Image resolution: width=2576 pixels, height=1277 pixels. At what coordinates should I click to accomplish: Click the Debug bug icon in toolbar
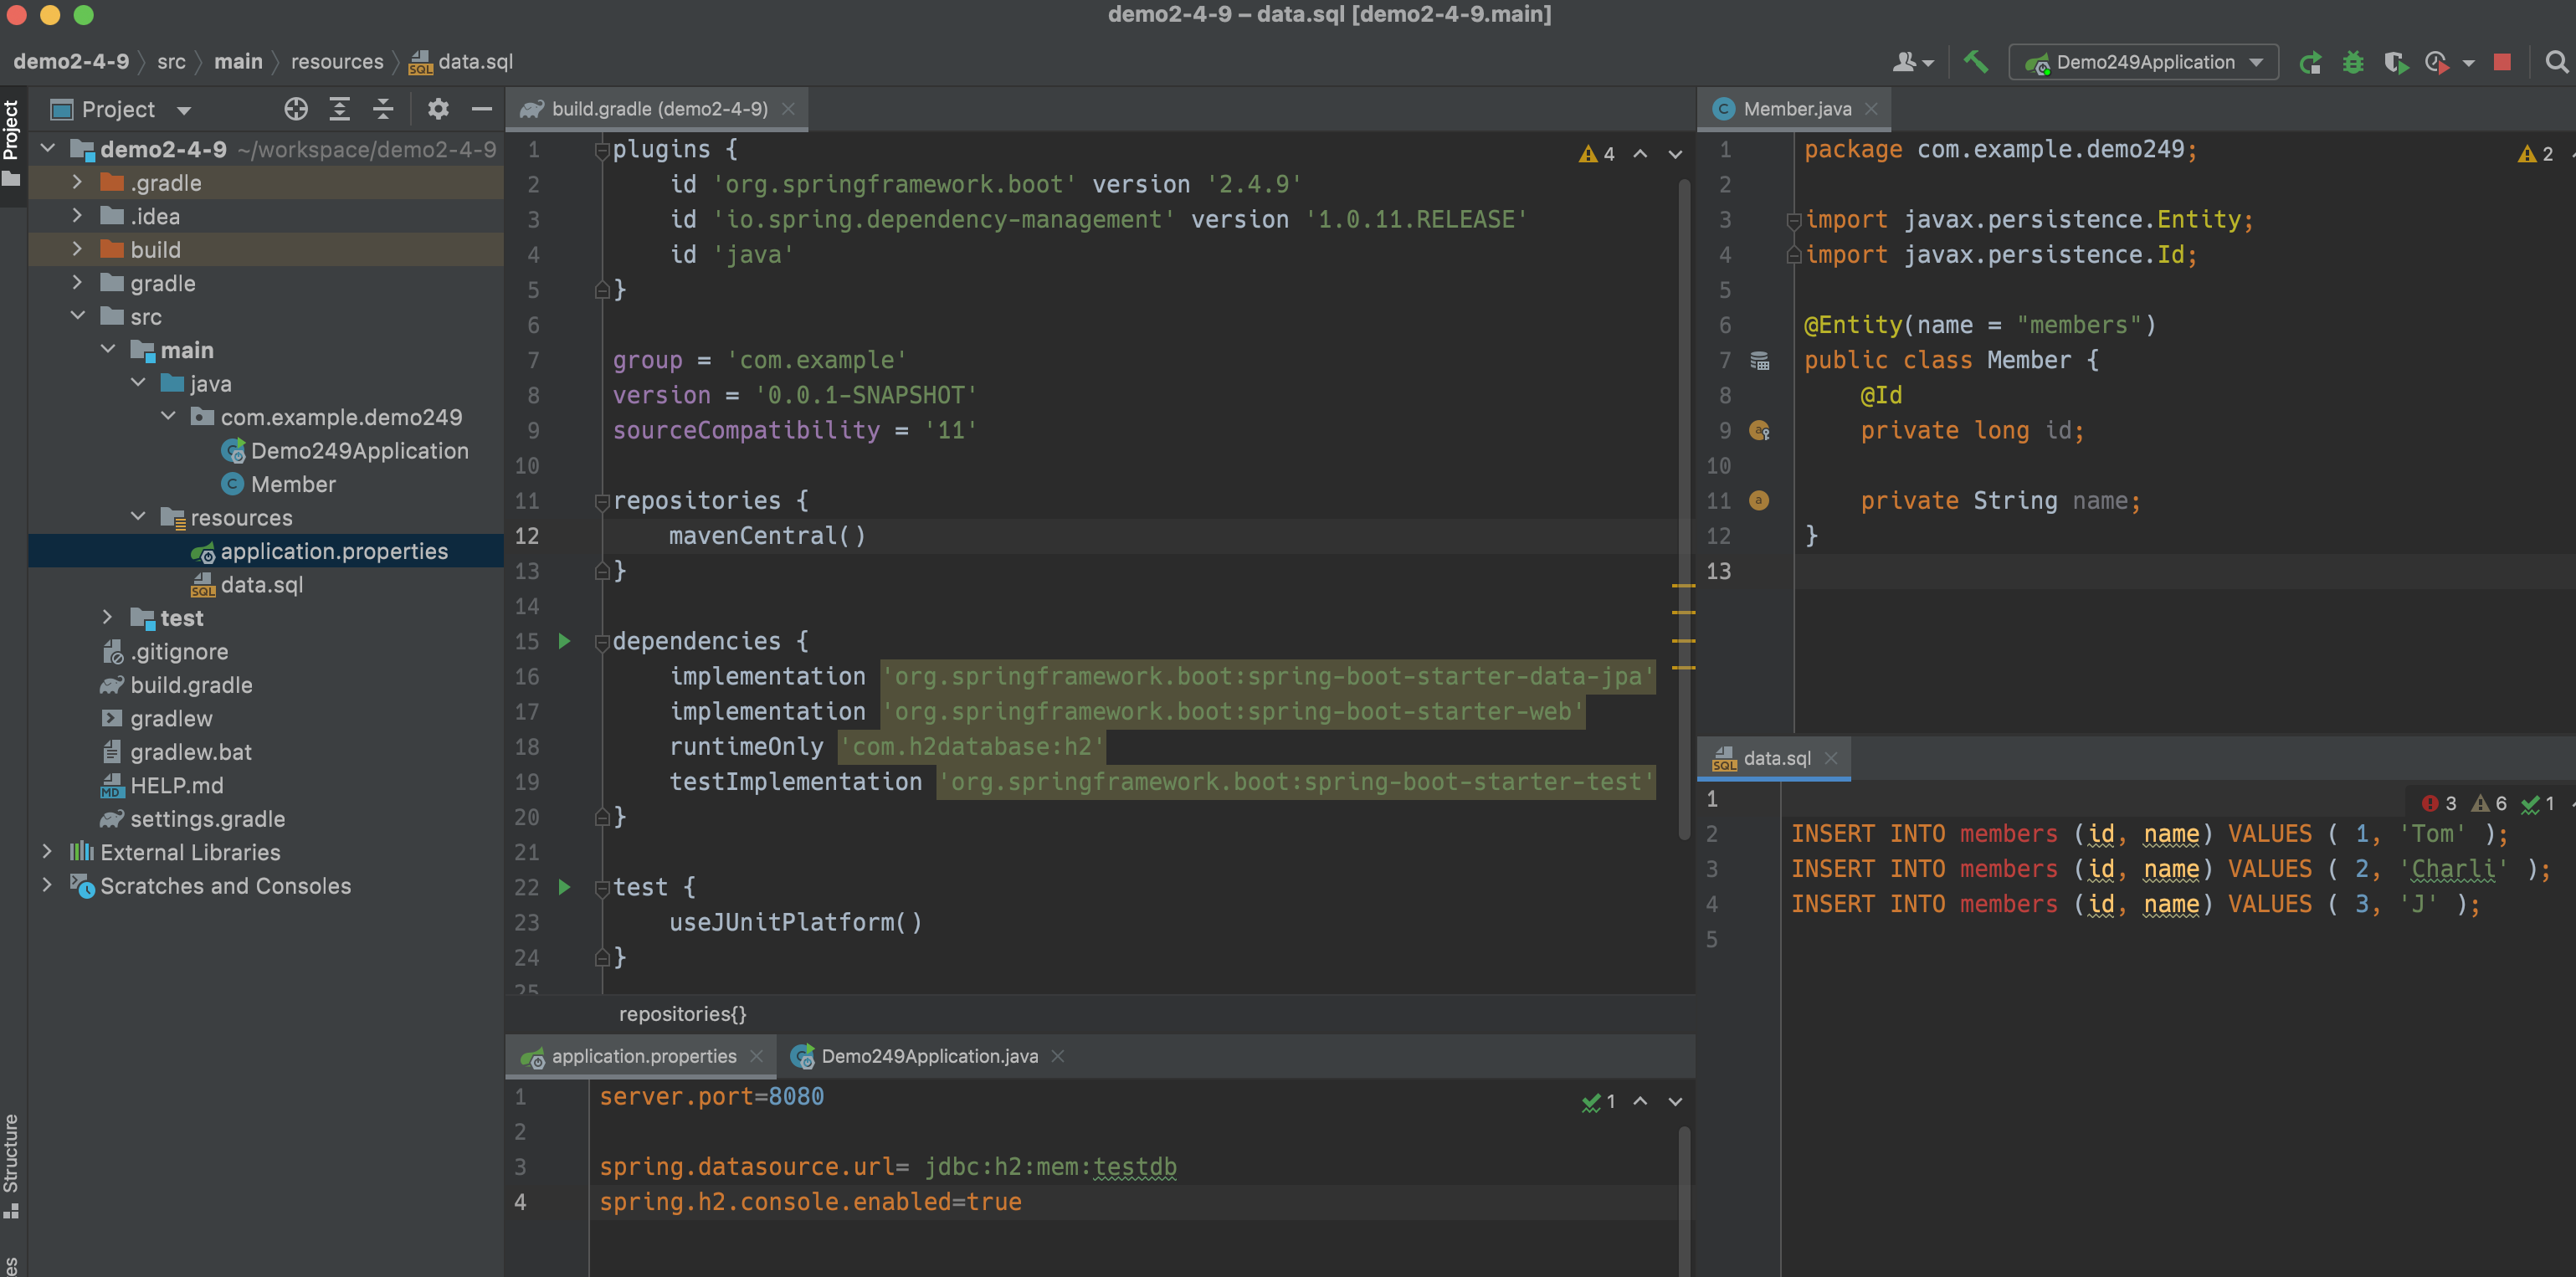click(2353, 63)
